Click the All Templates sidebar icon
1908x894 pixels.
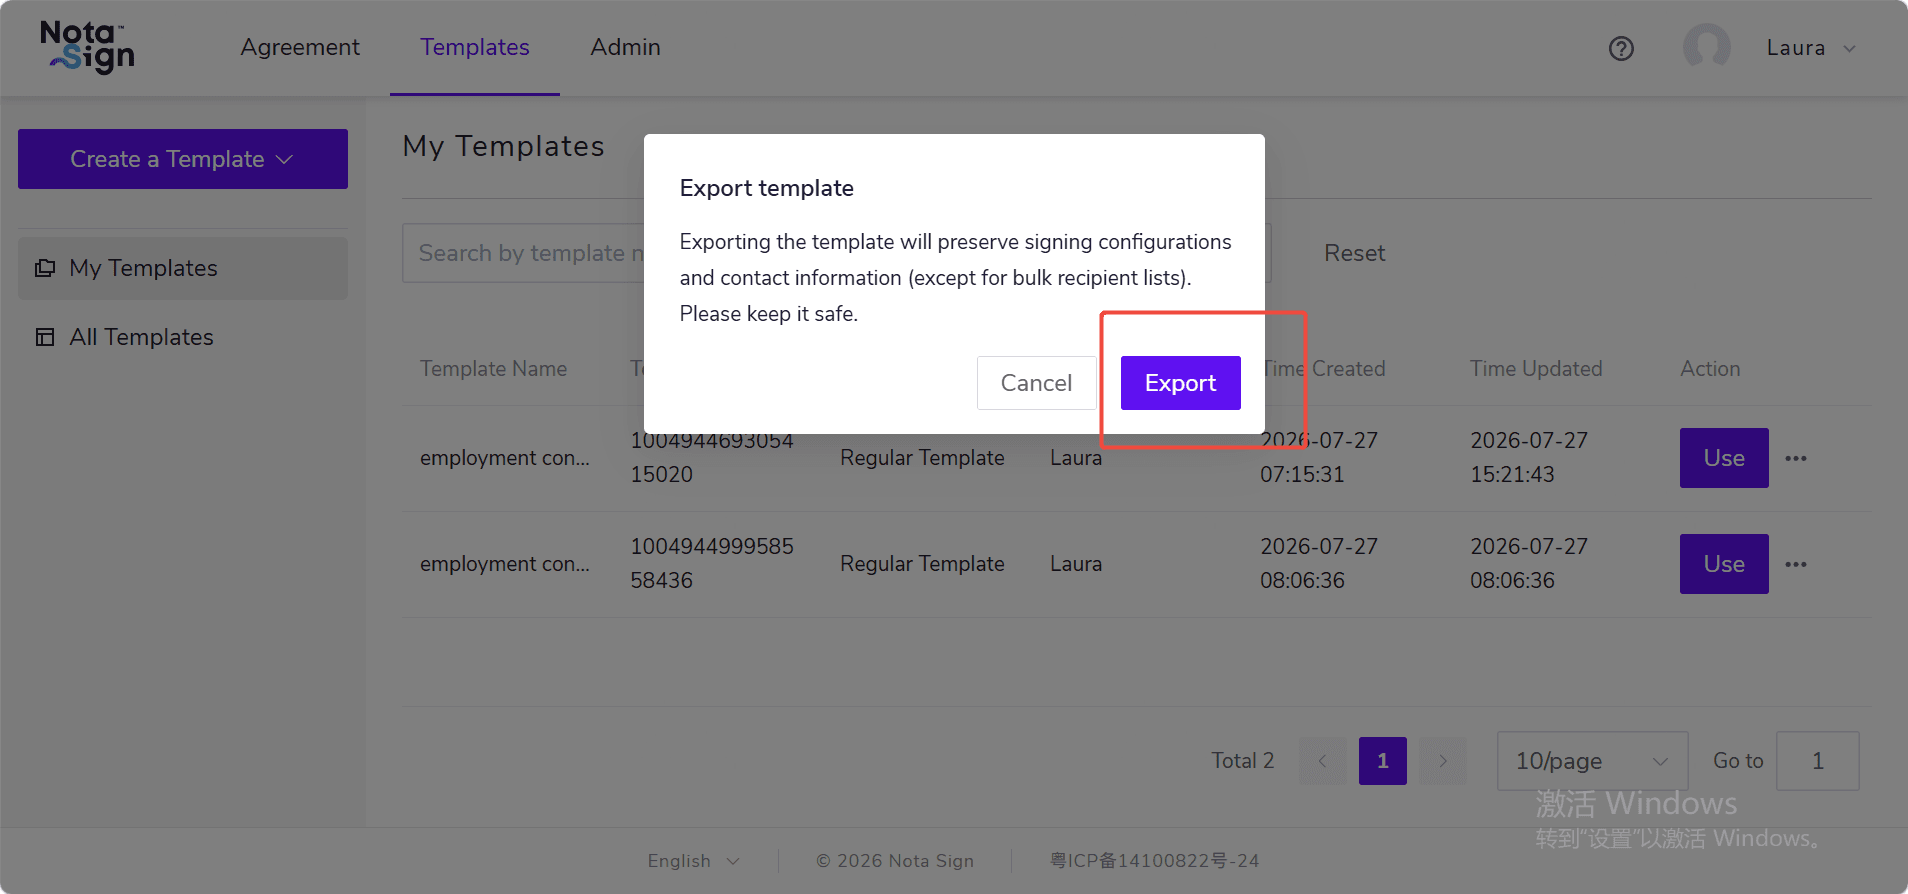pos(45,337)
